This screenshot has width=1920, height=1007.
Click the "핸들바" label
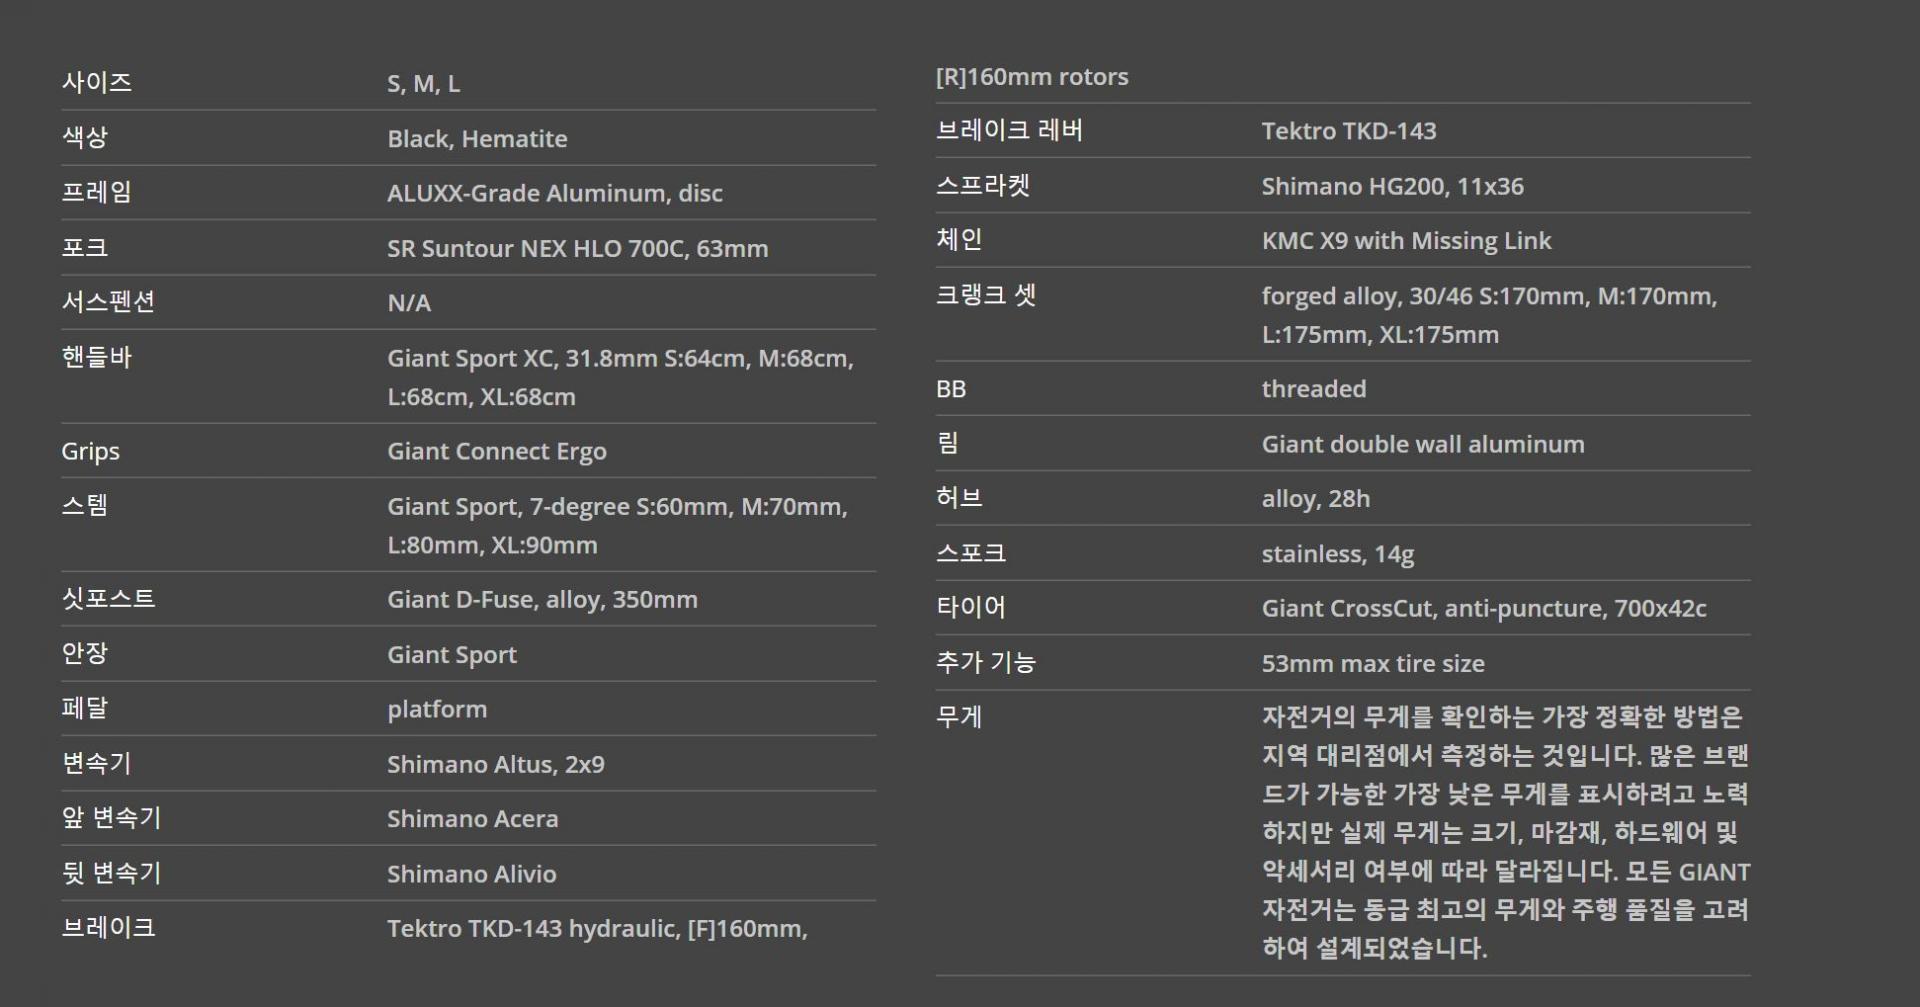pos(97,357)
